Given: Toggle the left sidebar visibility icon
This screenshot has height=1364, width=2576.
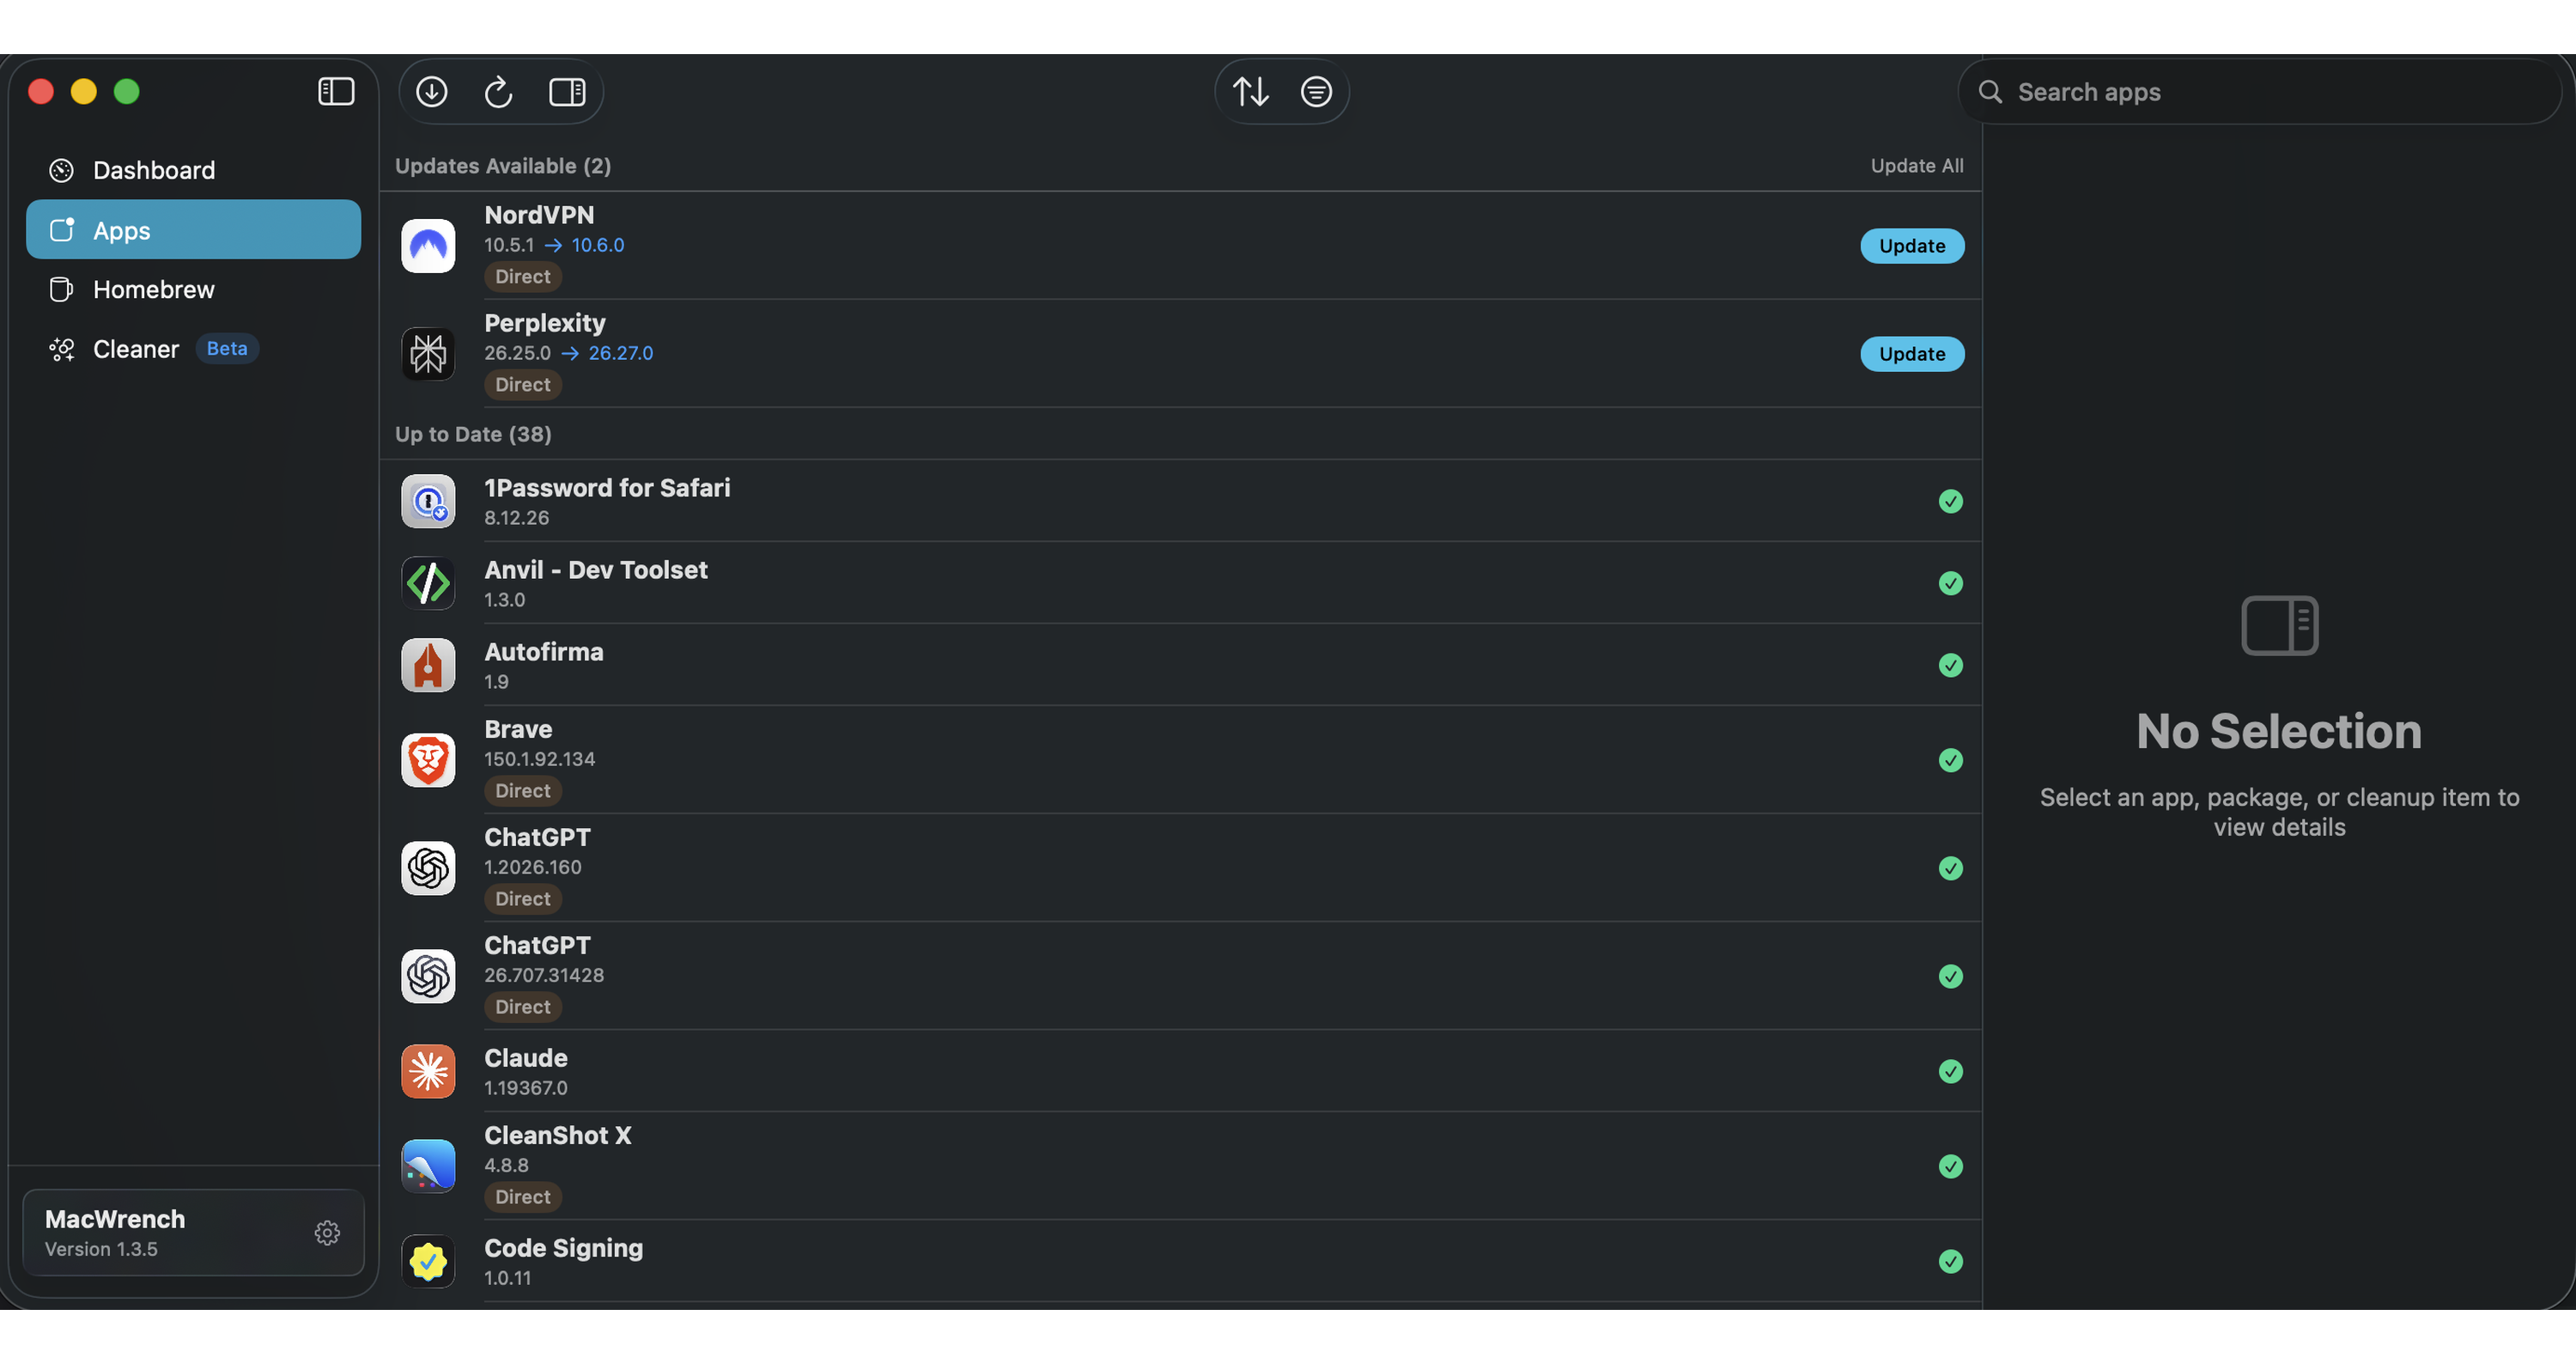Looking at the screenshot, I should [x=336, y=92].
